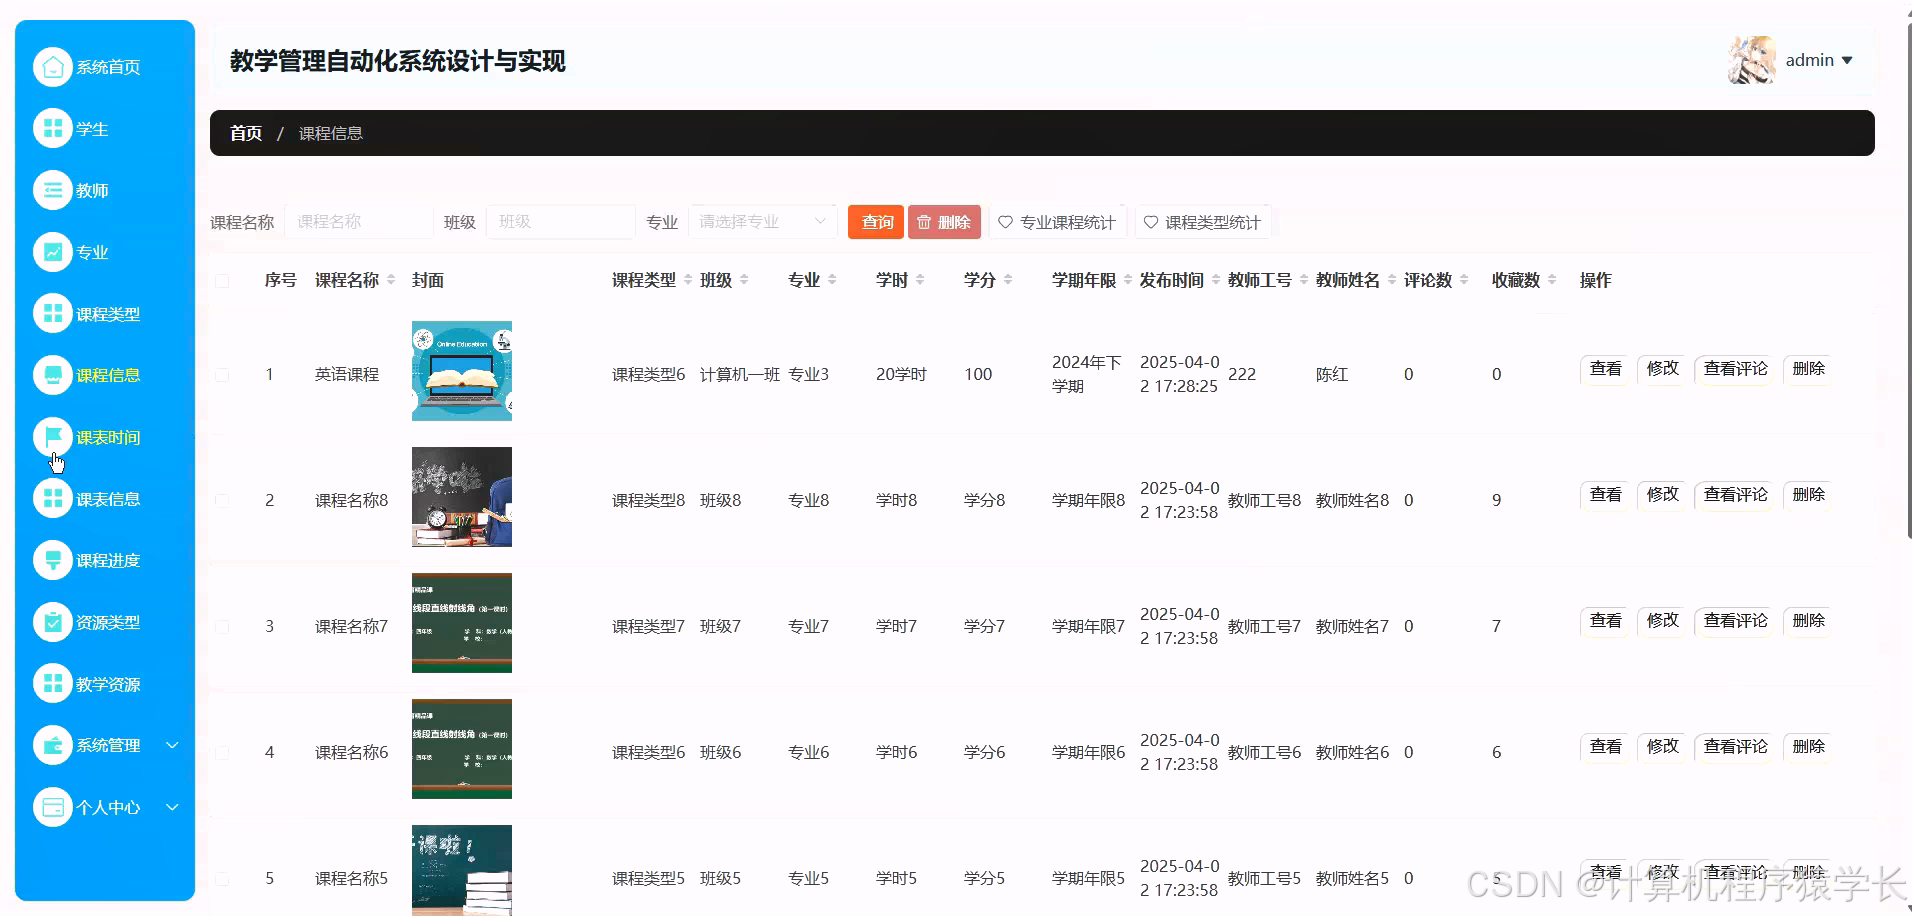
Task: Select the 课程类型 sidebar icon
Action: (54, 313)
